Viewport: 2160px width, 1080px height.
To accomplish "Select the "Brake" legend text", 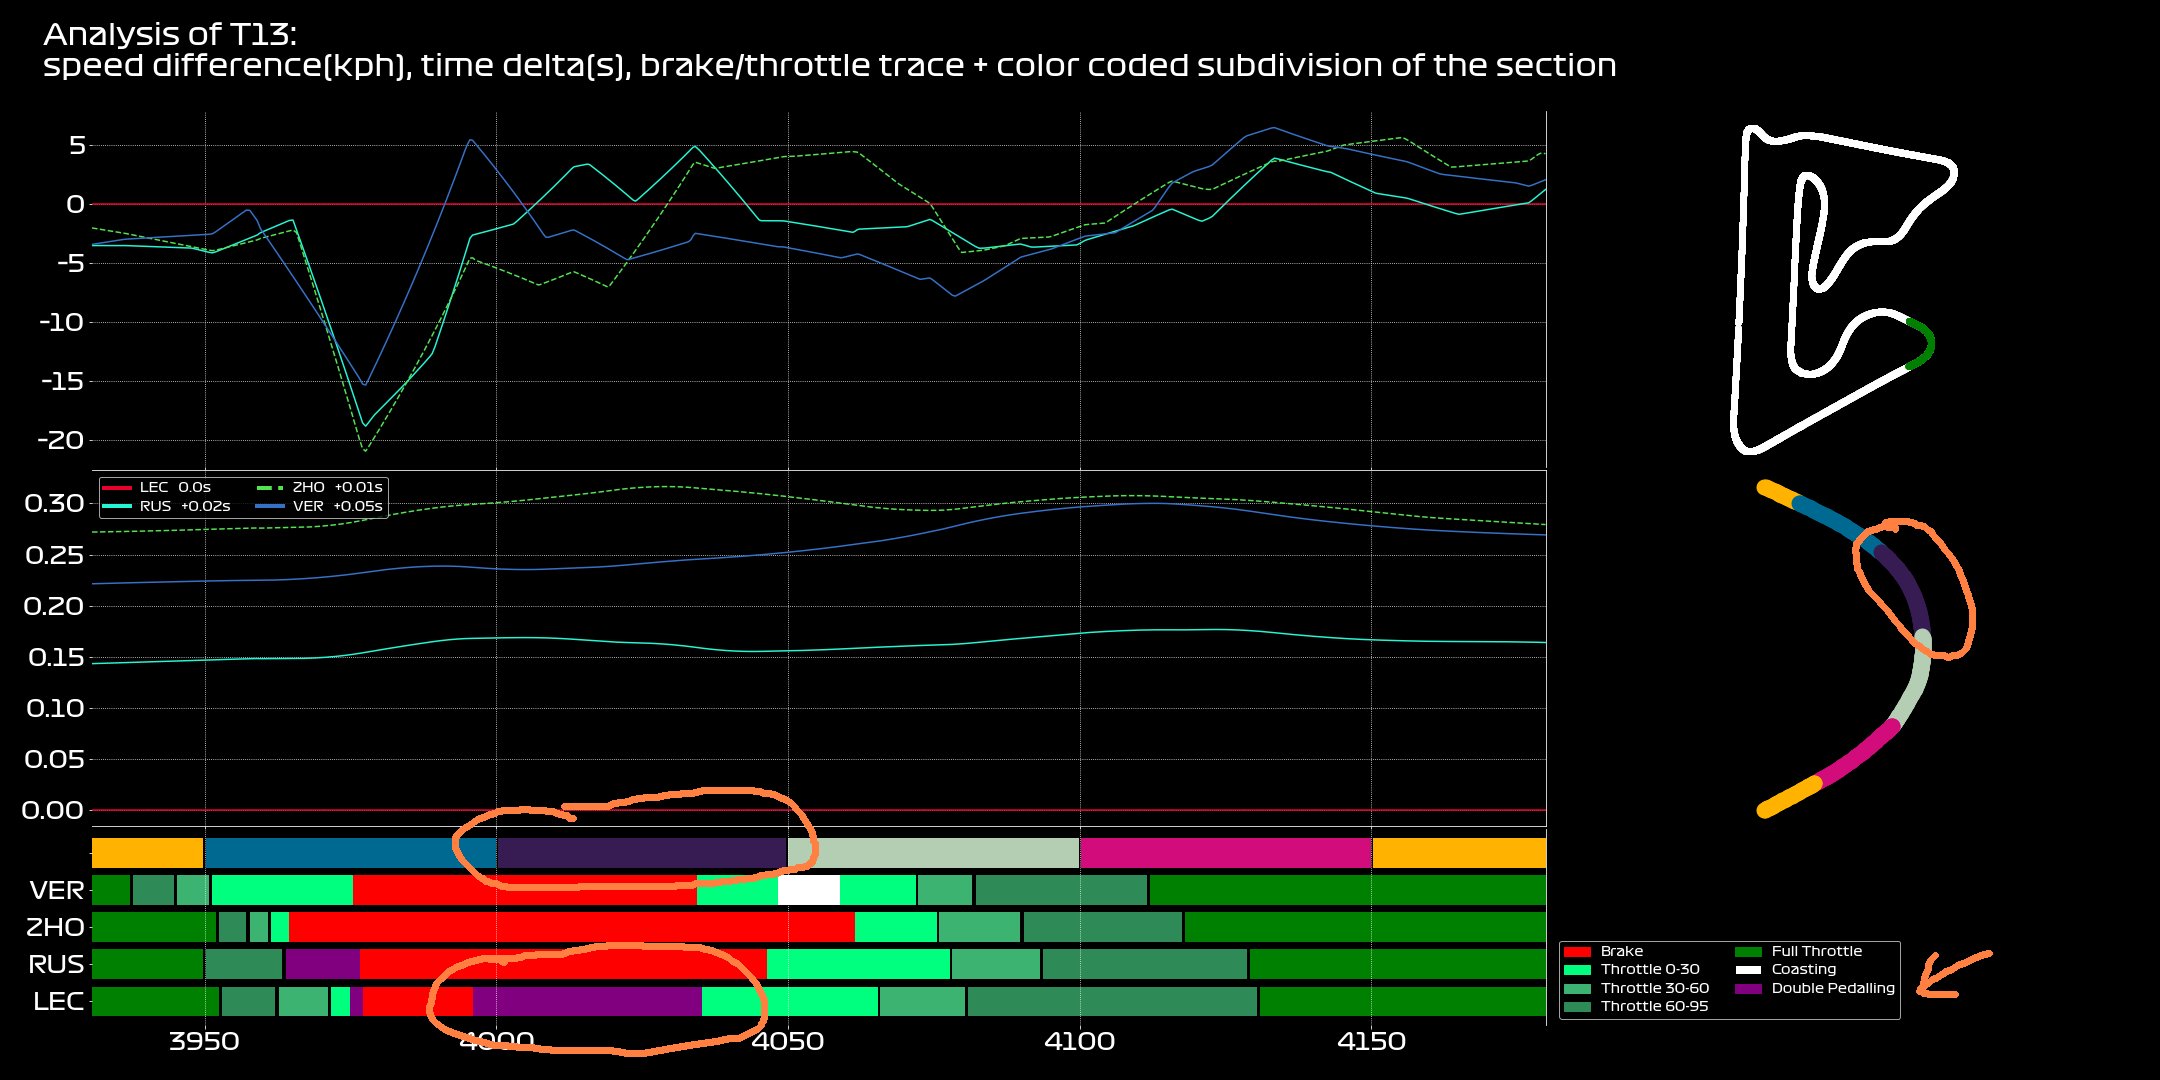I will 1621,952.
